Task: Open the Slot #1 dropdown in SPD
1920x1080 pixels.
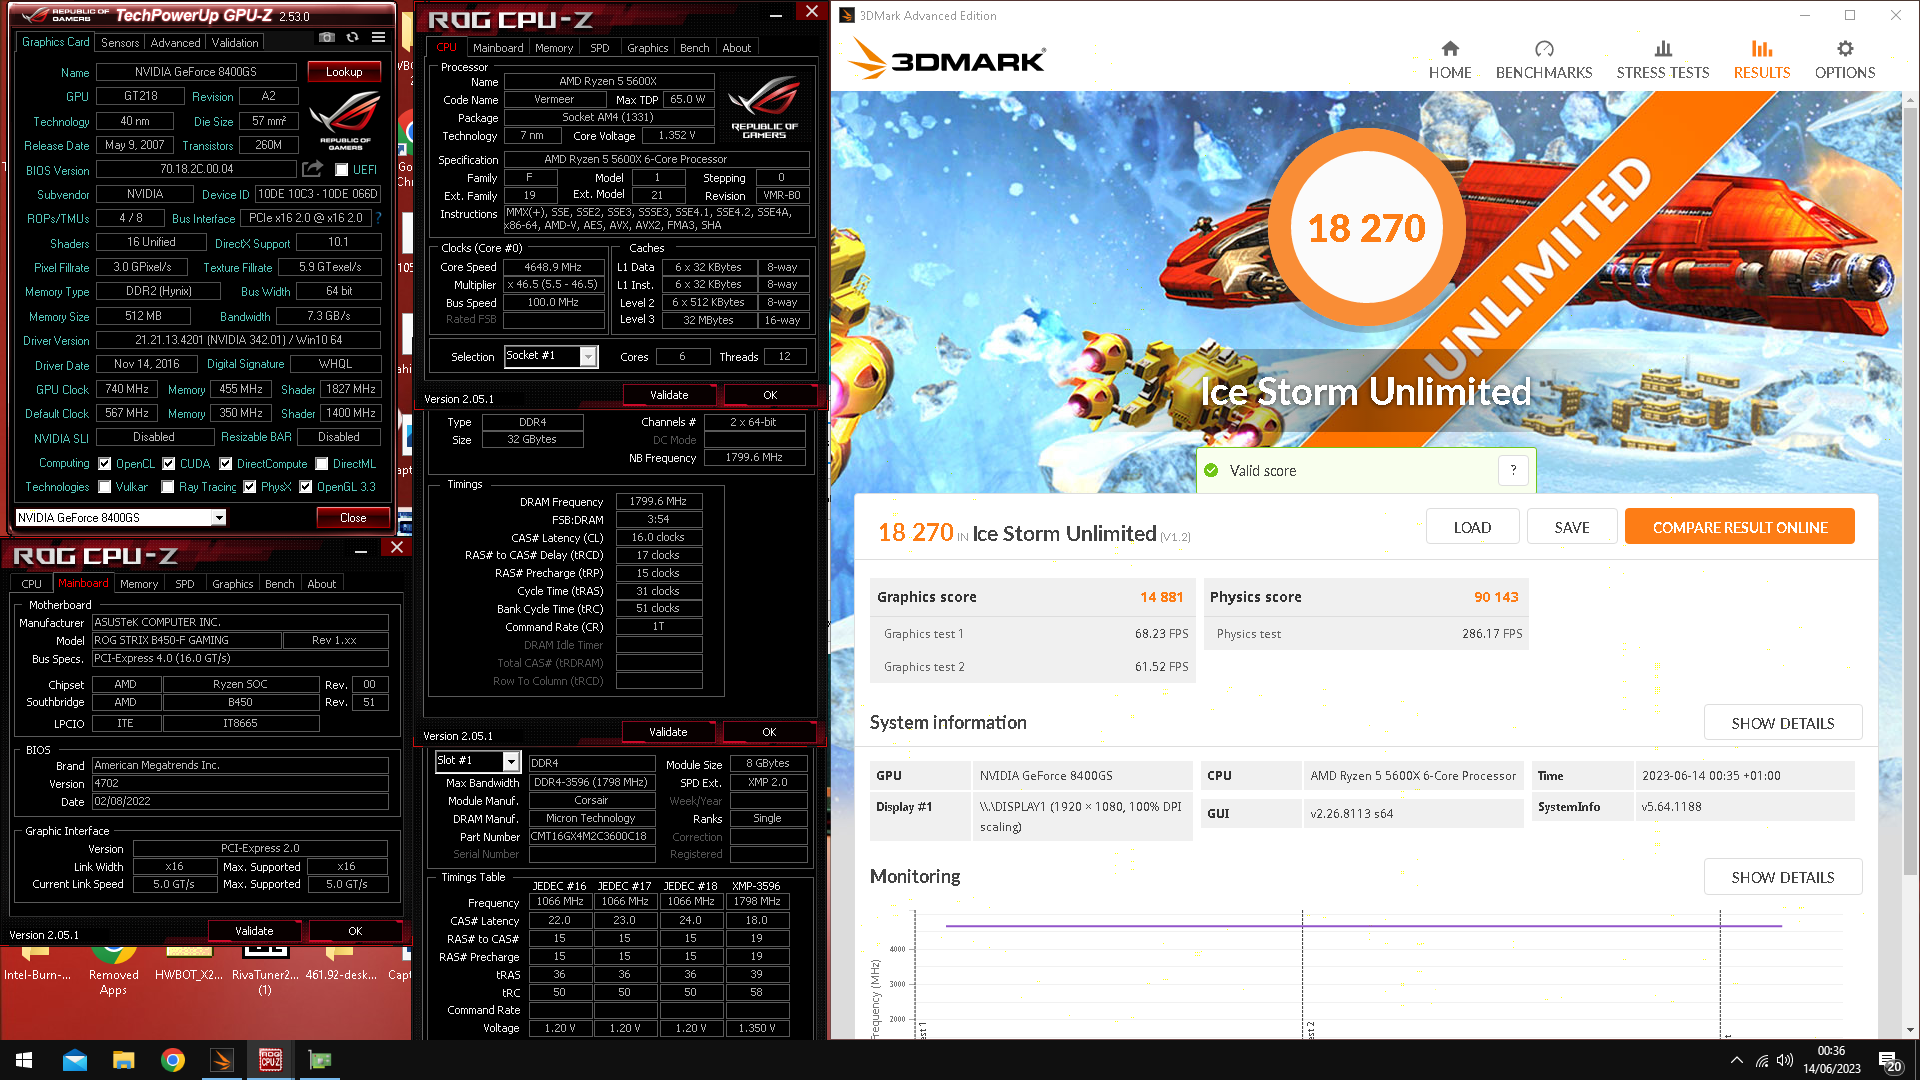Action: coord(511,761)
